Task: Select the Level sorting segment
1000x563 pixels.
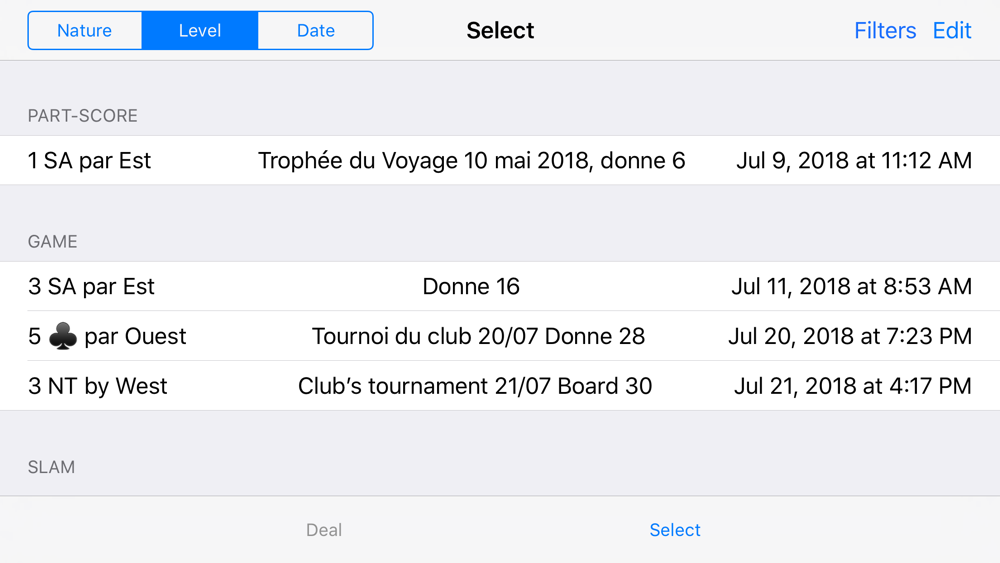Action: [x=200, y=31]
